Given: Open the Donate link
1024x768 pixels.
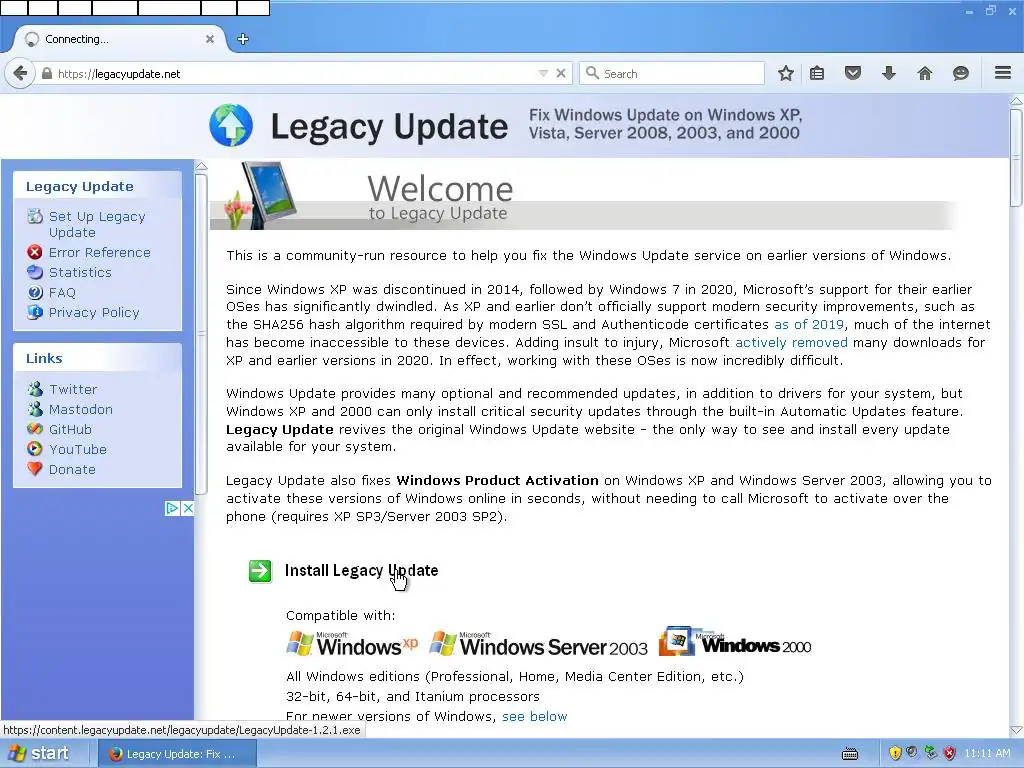Looking at the screenshot, I should 72,470.
